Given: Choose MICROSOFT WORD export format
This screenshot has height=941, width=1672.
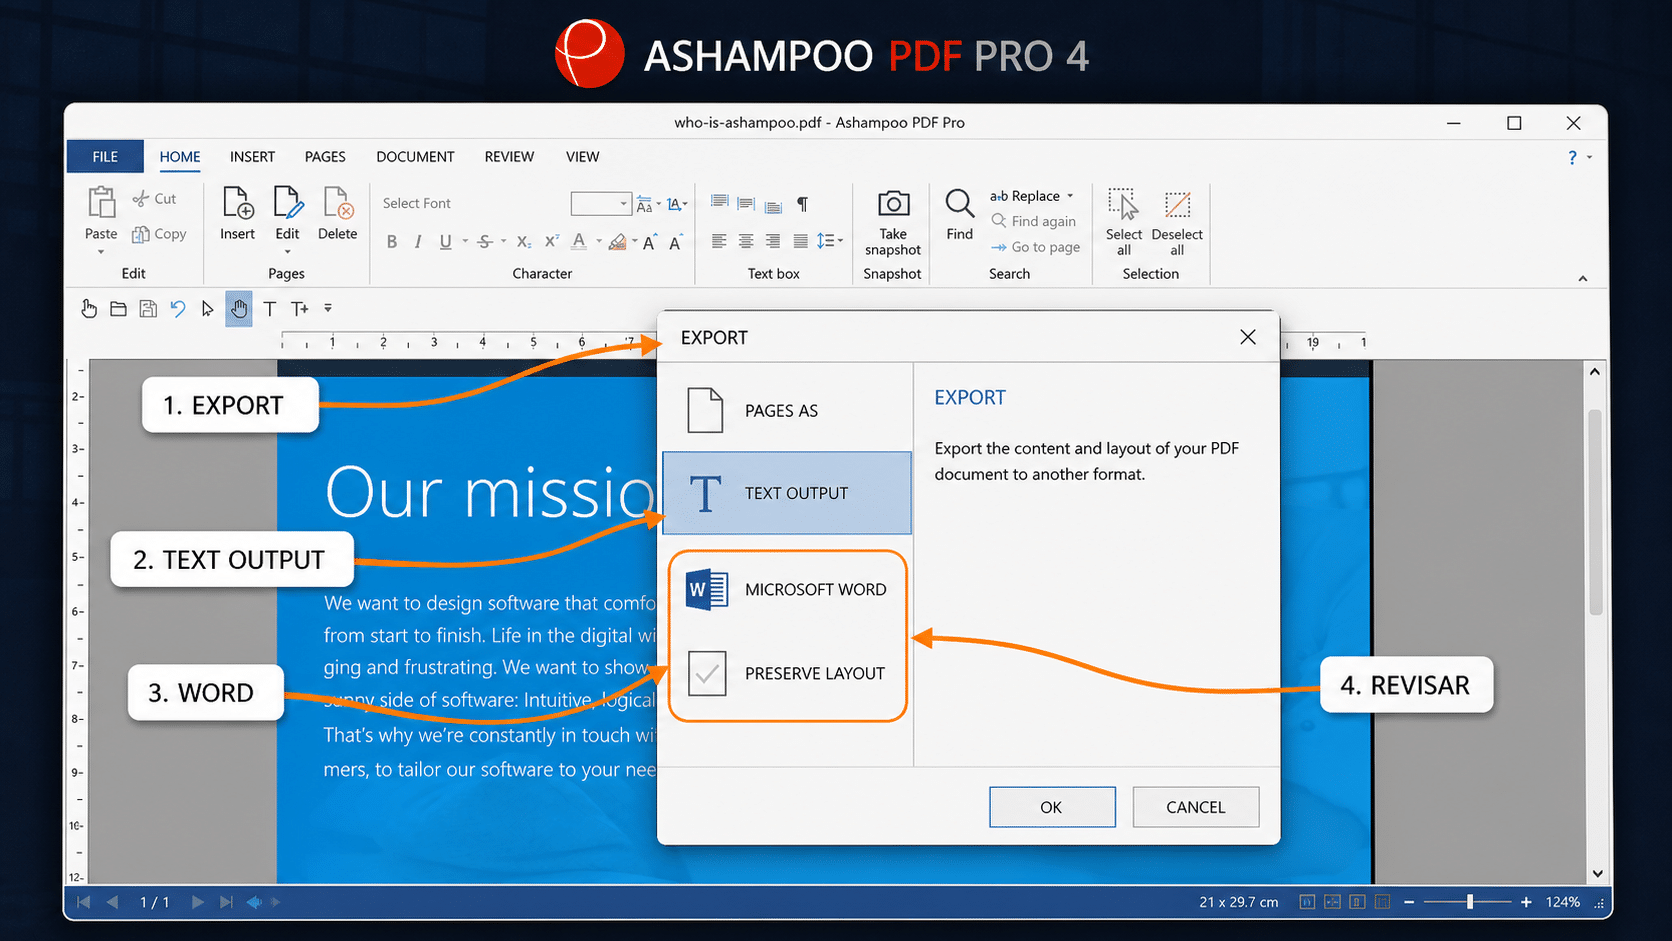Looking at the screenshot, I should (787, 589).
